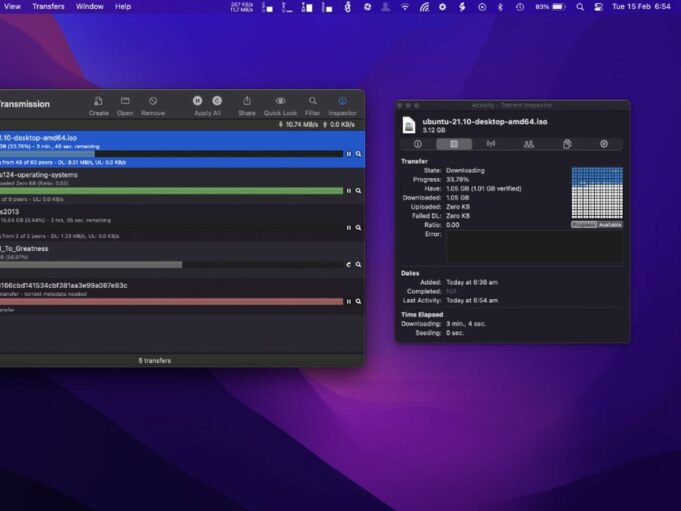The width and height of the screenshot is (681, 511).
Task: Select Available in pieces view toggle
Action: click(610, 225)
